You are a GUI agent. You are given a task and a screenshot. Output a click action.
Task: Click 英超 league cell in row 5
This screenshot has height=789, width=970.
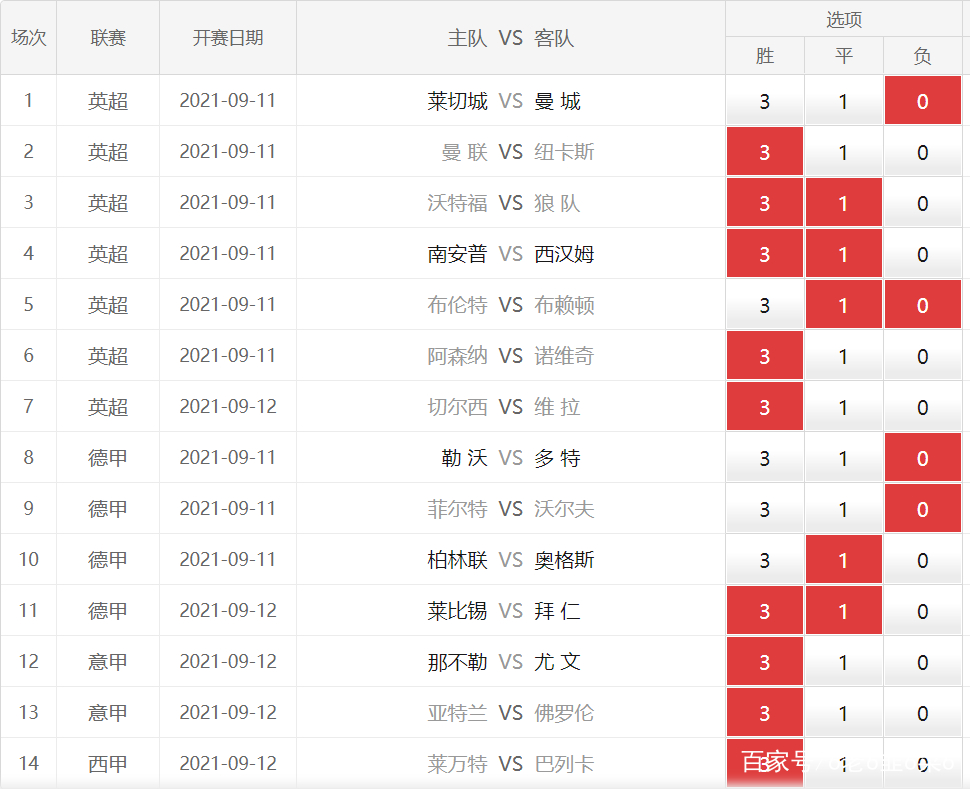(108, 304)
